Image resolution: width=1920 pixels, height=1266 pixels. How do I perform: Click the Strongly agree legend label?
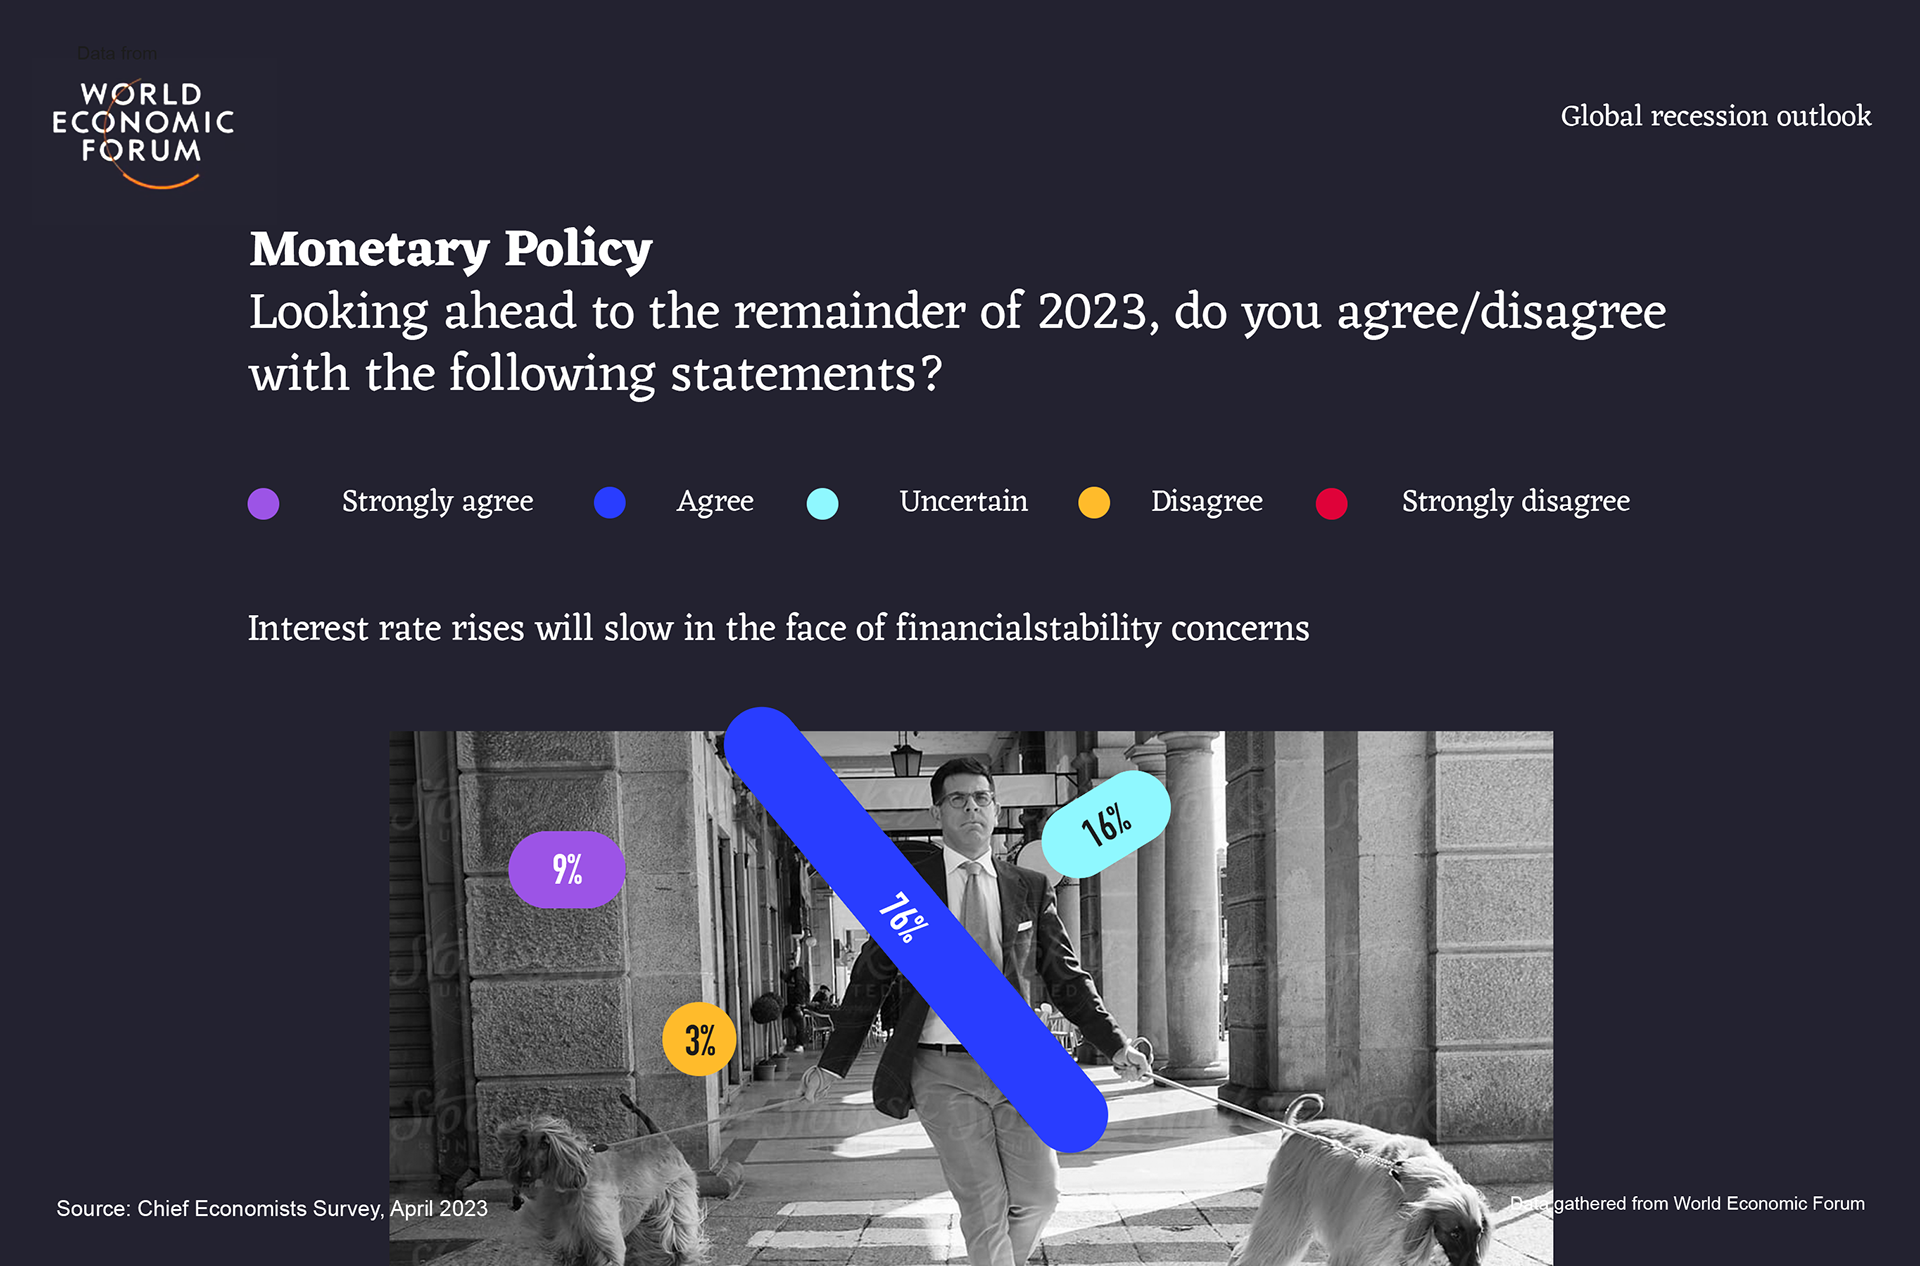tap(437, 501)
